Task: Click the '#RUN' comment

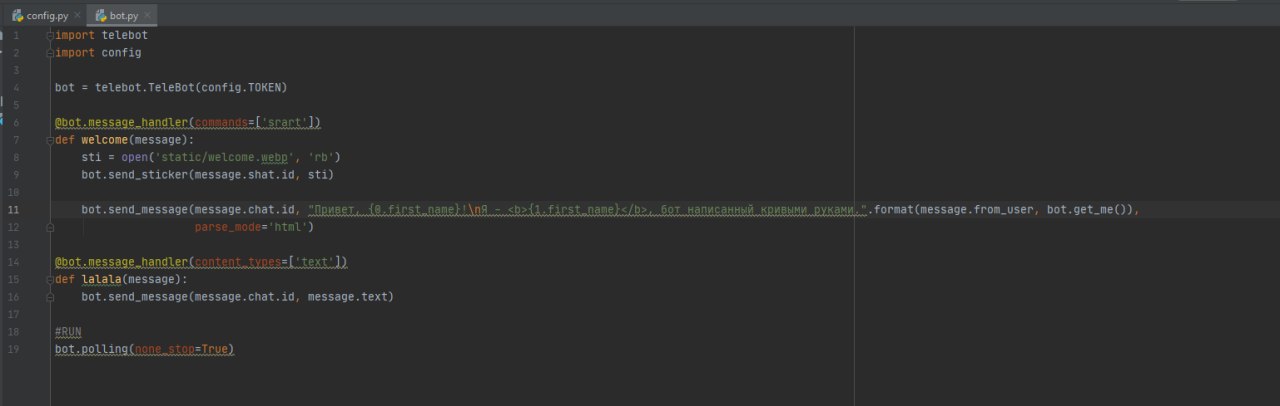Action: 68,332
